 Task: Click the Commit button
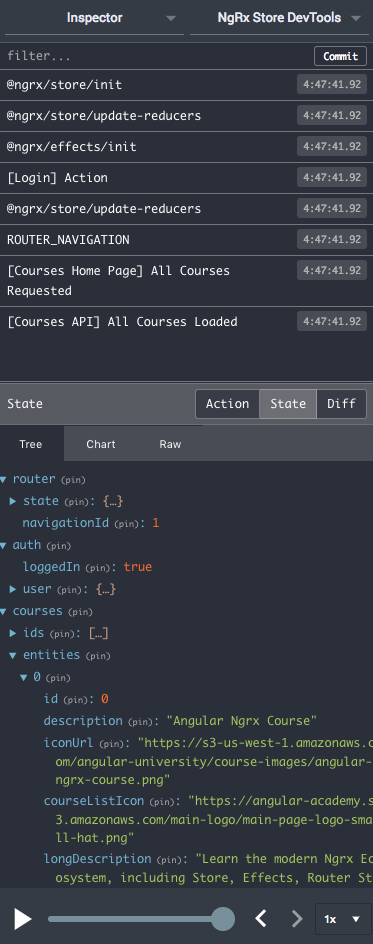click(341, 56)
